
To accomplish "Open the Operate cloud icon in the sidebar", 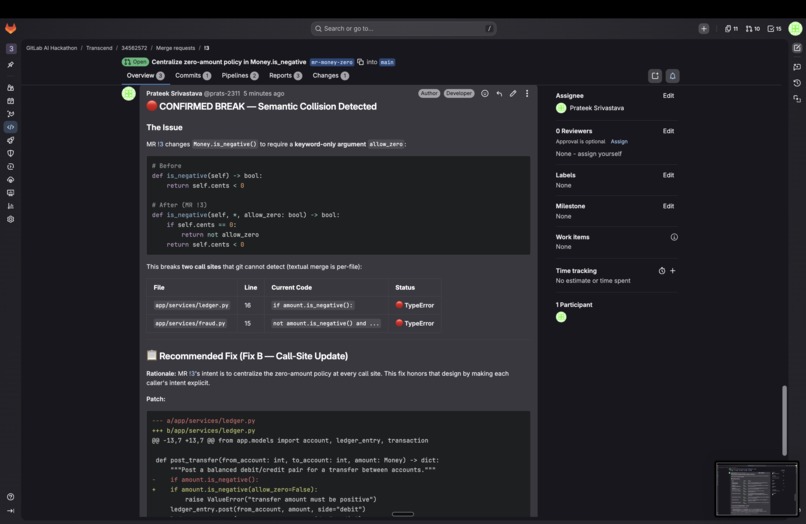I will (10, 180).
